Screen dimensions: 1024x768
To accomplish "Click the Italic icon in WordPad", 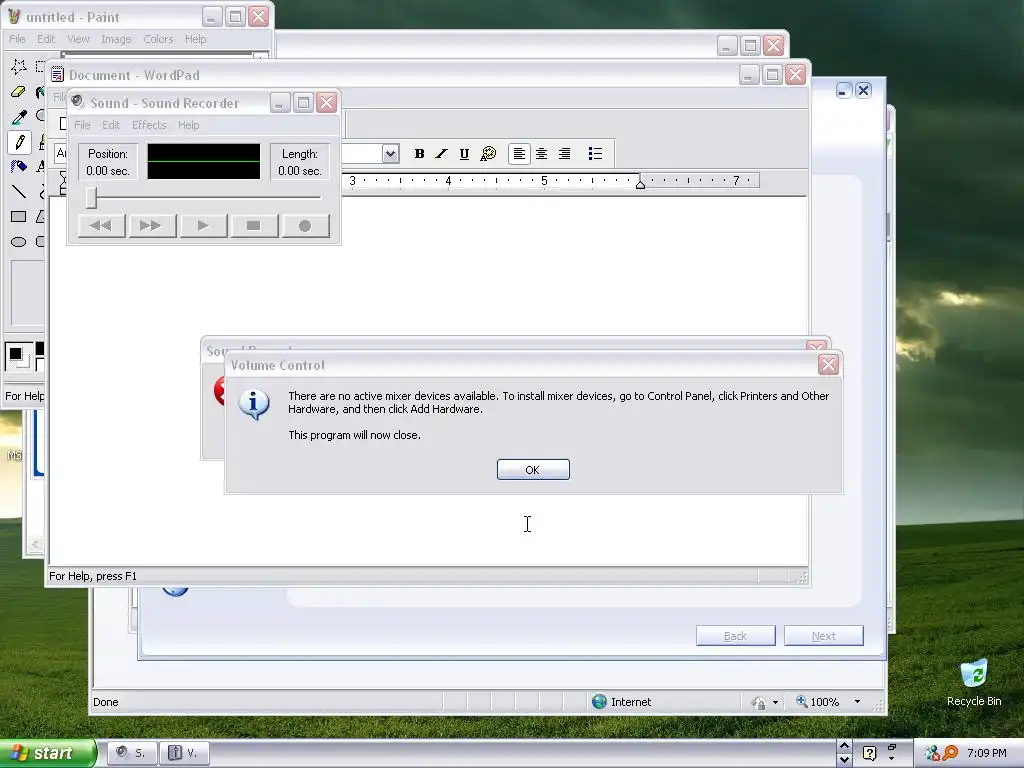I will click(441, 153).
